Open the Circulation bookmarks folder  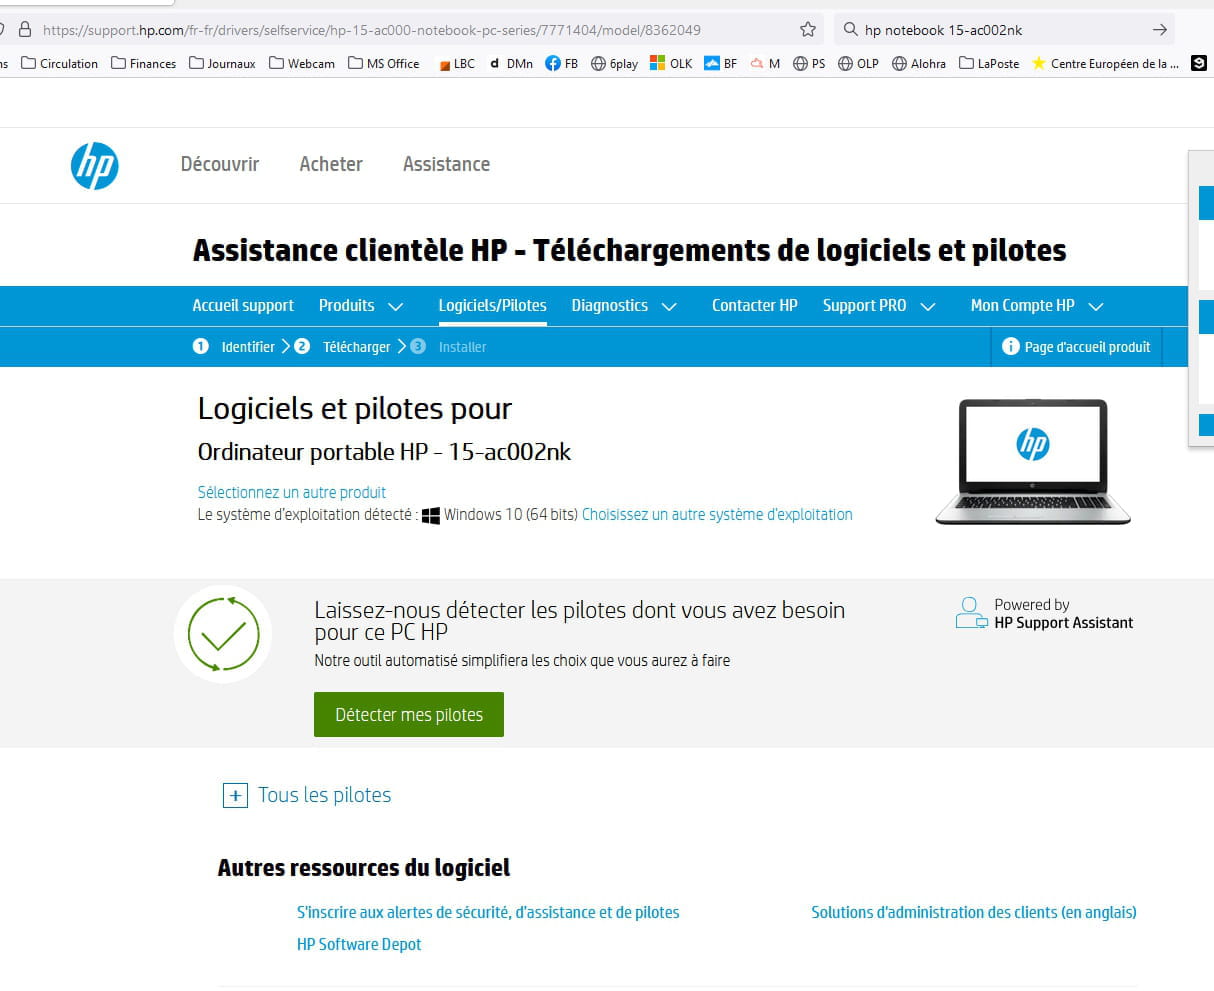pyautogui.click(x=60, y=63)
